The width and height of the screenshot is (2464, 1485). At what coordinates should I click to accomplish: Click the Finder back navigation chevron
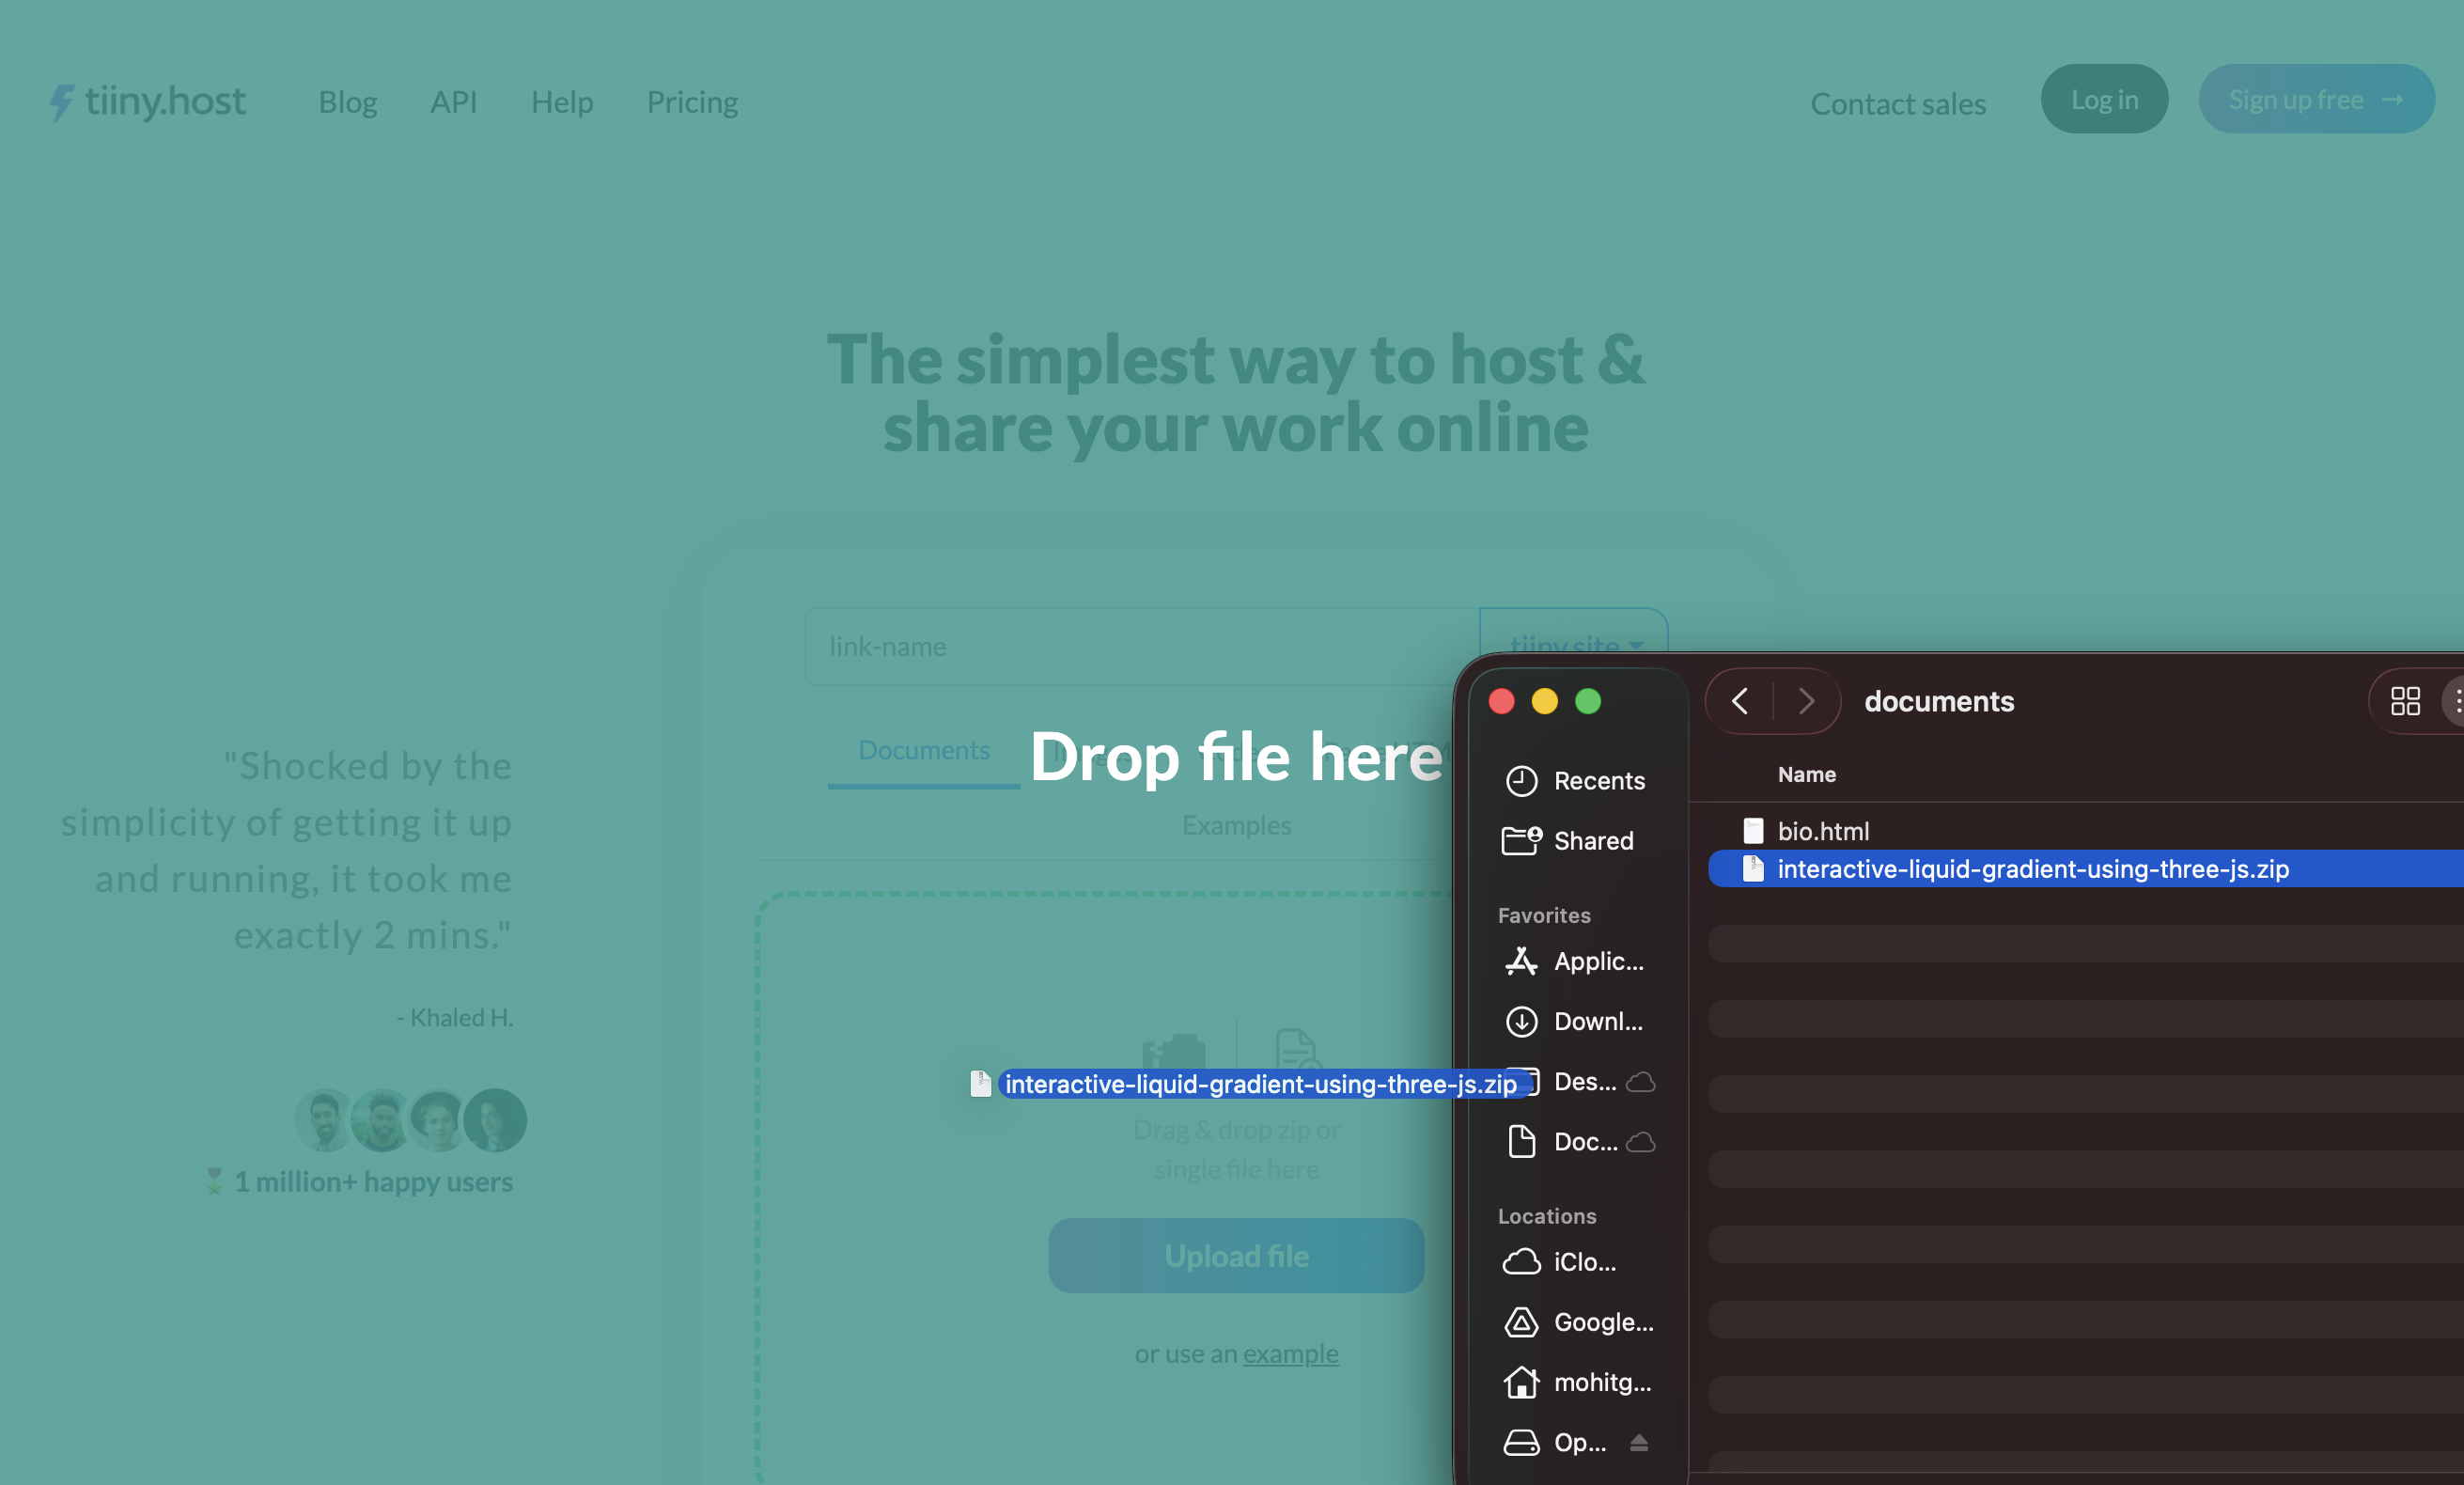click(1739, 700)
